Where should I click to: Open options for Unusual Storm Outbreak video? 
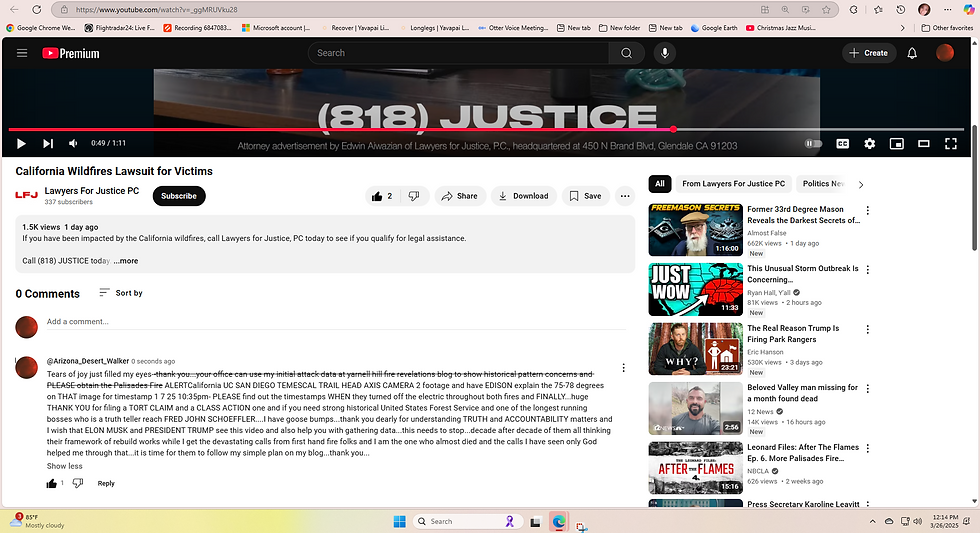pyautogui.click(x=868, y=270)
